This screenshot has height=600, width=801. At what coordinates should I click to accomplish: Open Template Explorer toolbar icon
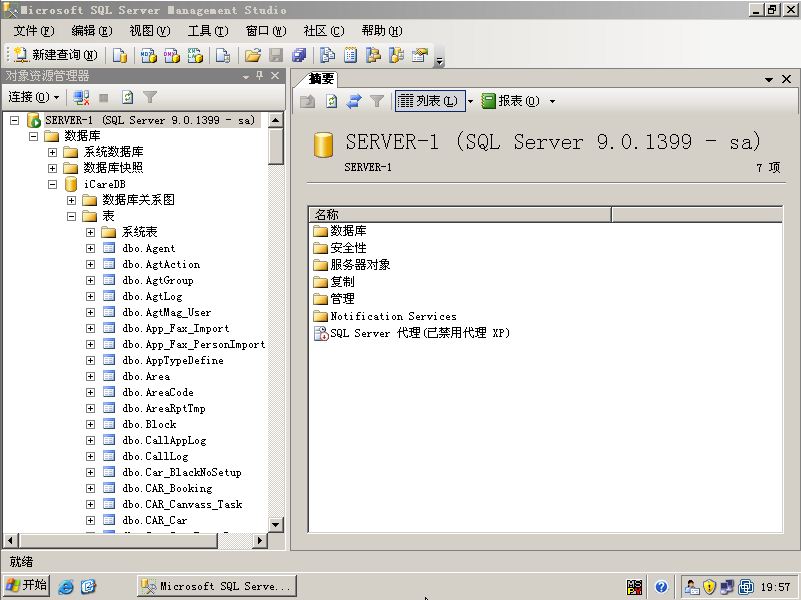396,55
